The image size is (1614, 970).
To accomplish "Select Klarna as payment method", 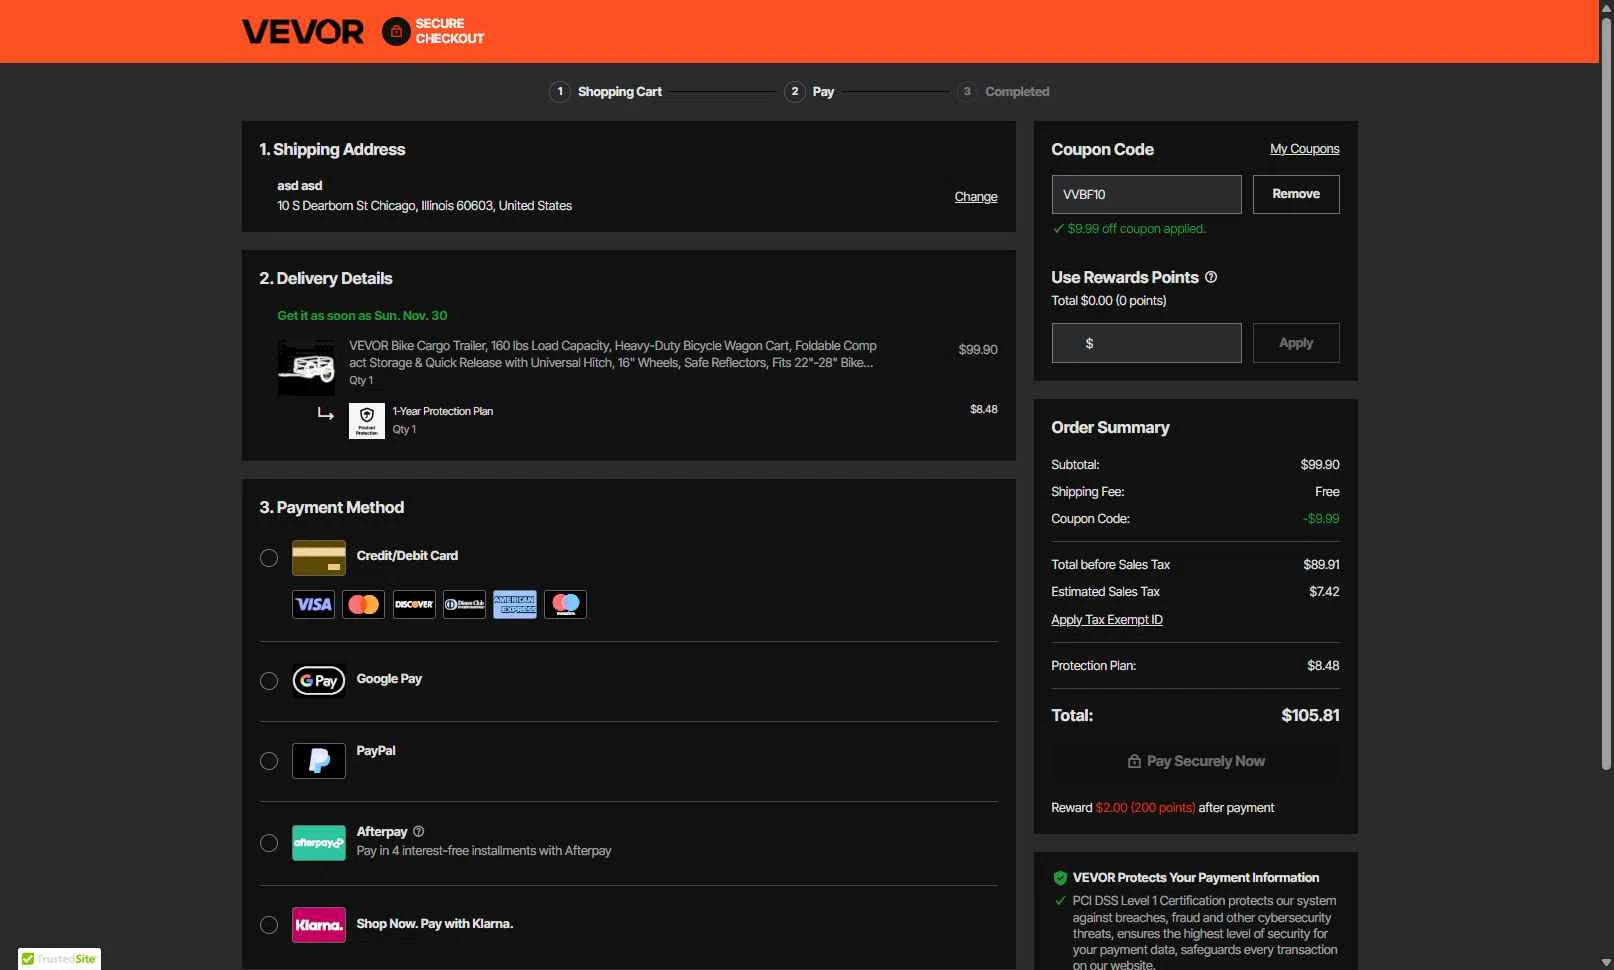I will click(269, 925).
